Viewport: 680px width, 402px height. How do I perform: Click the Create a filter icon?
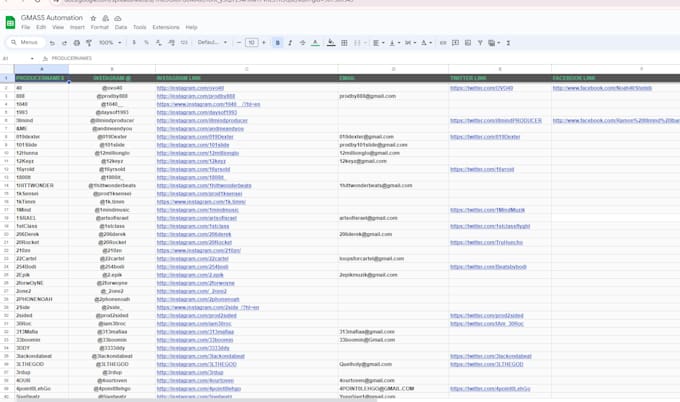click(480, 42)
